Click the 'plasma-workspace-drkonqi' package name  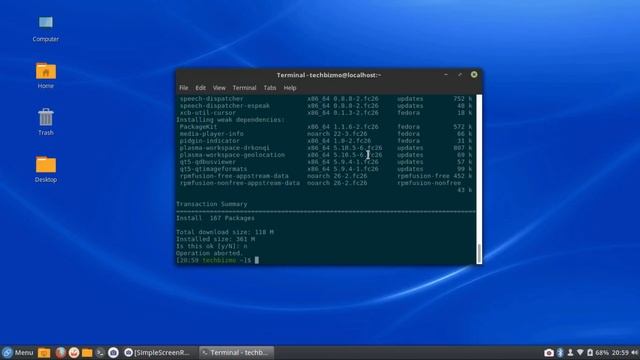click(225, 148)
